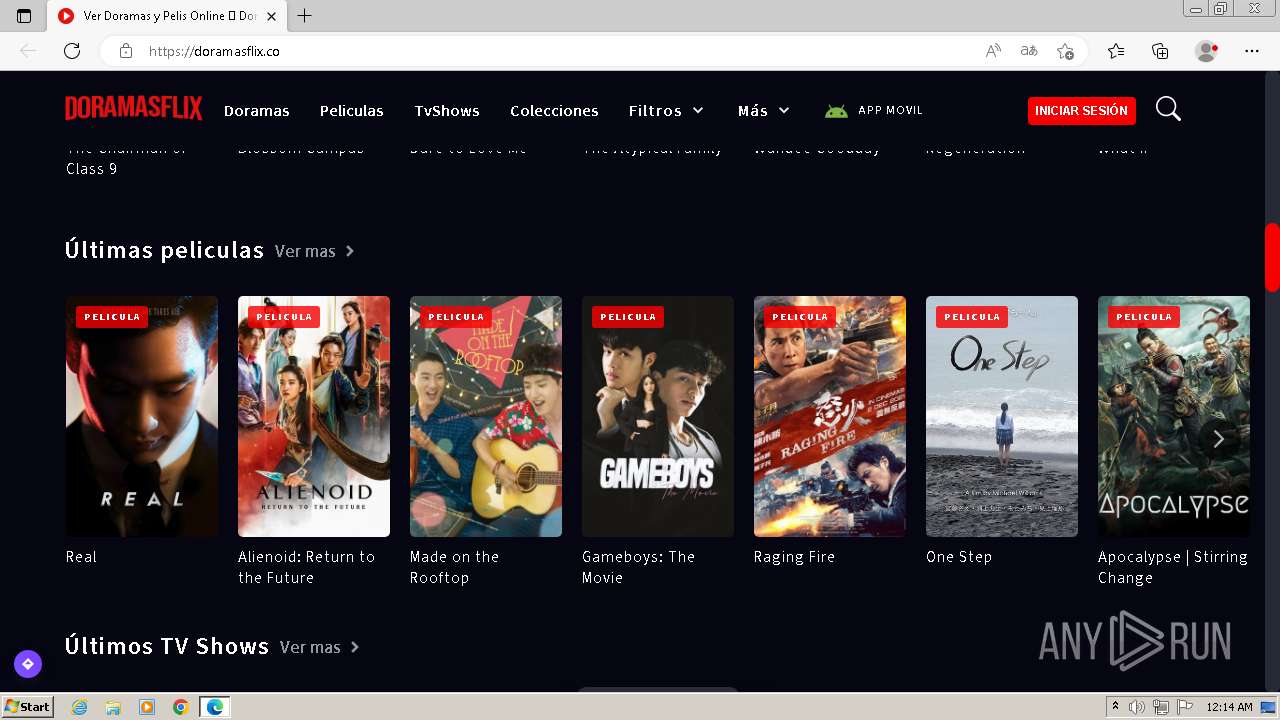Open File Explorer from the taskbar
Viewport: 1280px width, 720px height.
click(113, 707)
